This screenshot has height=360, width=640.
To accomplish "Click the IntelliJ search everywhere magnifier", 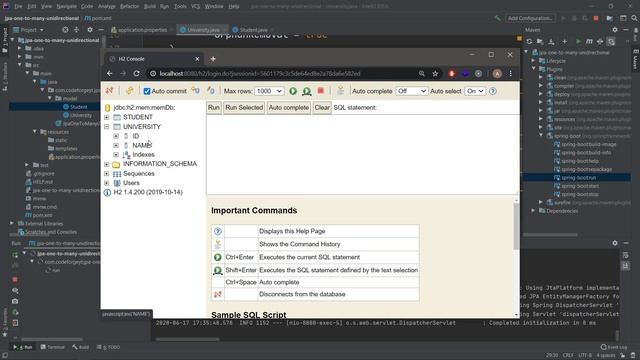I will click(x=635, y=18).
